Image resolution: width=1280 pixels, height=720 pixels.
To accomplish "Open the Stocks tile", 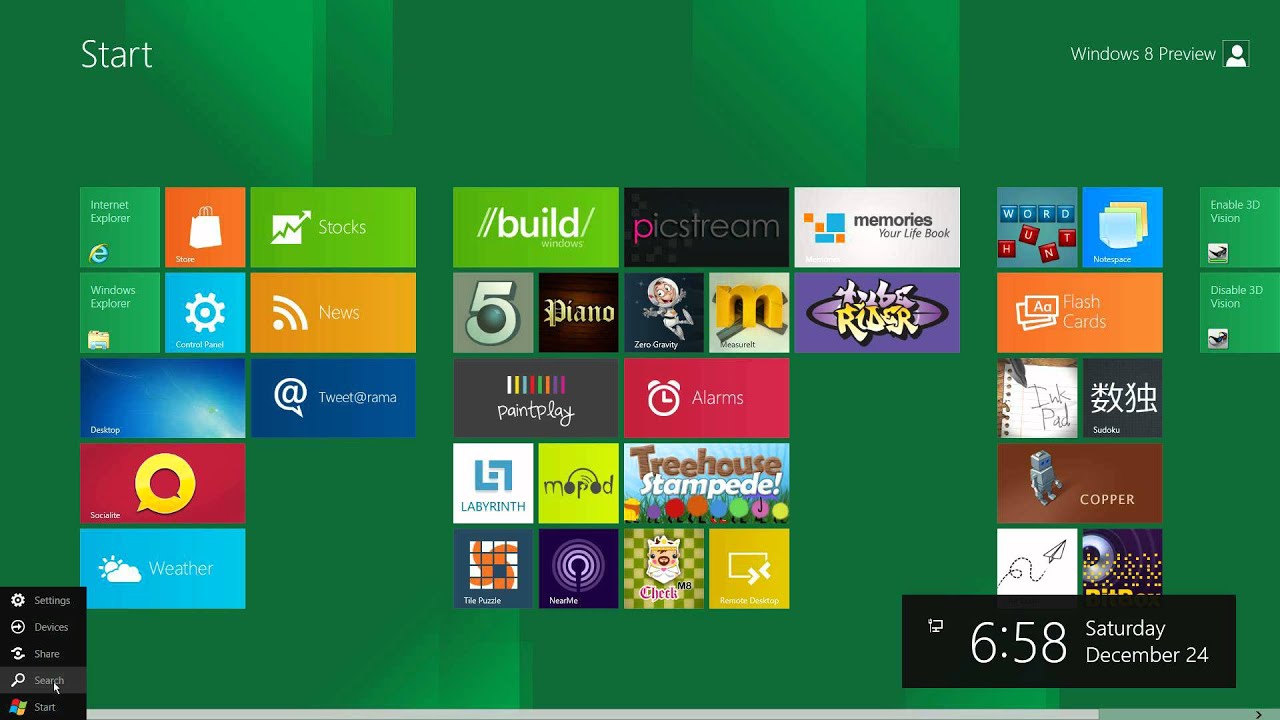I will [333, 227].
